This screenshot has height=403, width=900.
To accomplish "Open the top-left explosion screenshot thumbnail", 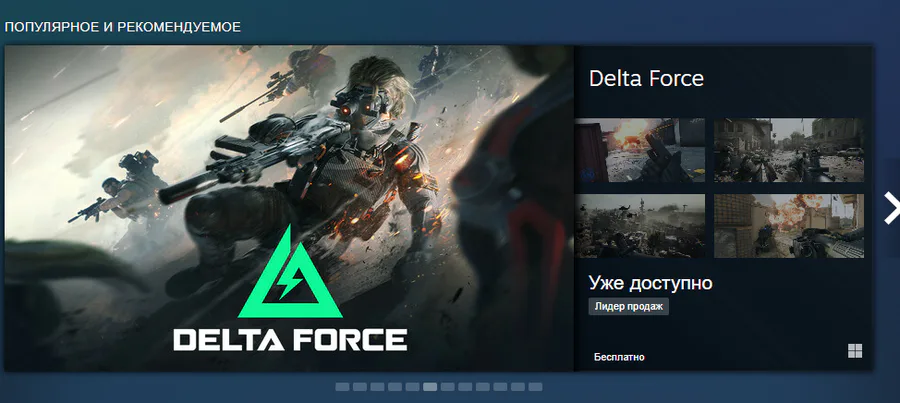I will click(639, 150).
